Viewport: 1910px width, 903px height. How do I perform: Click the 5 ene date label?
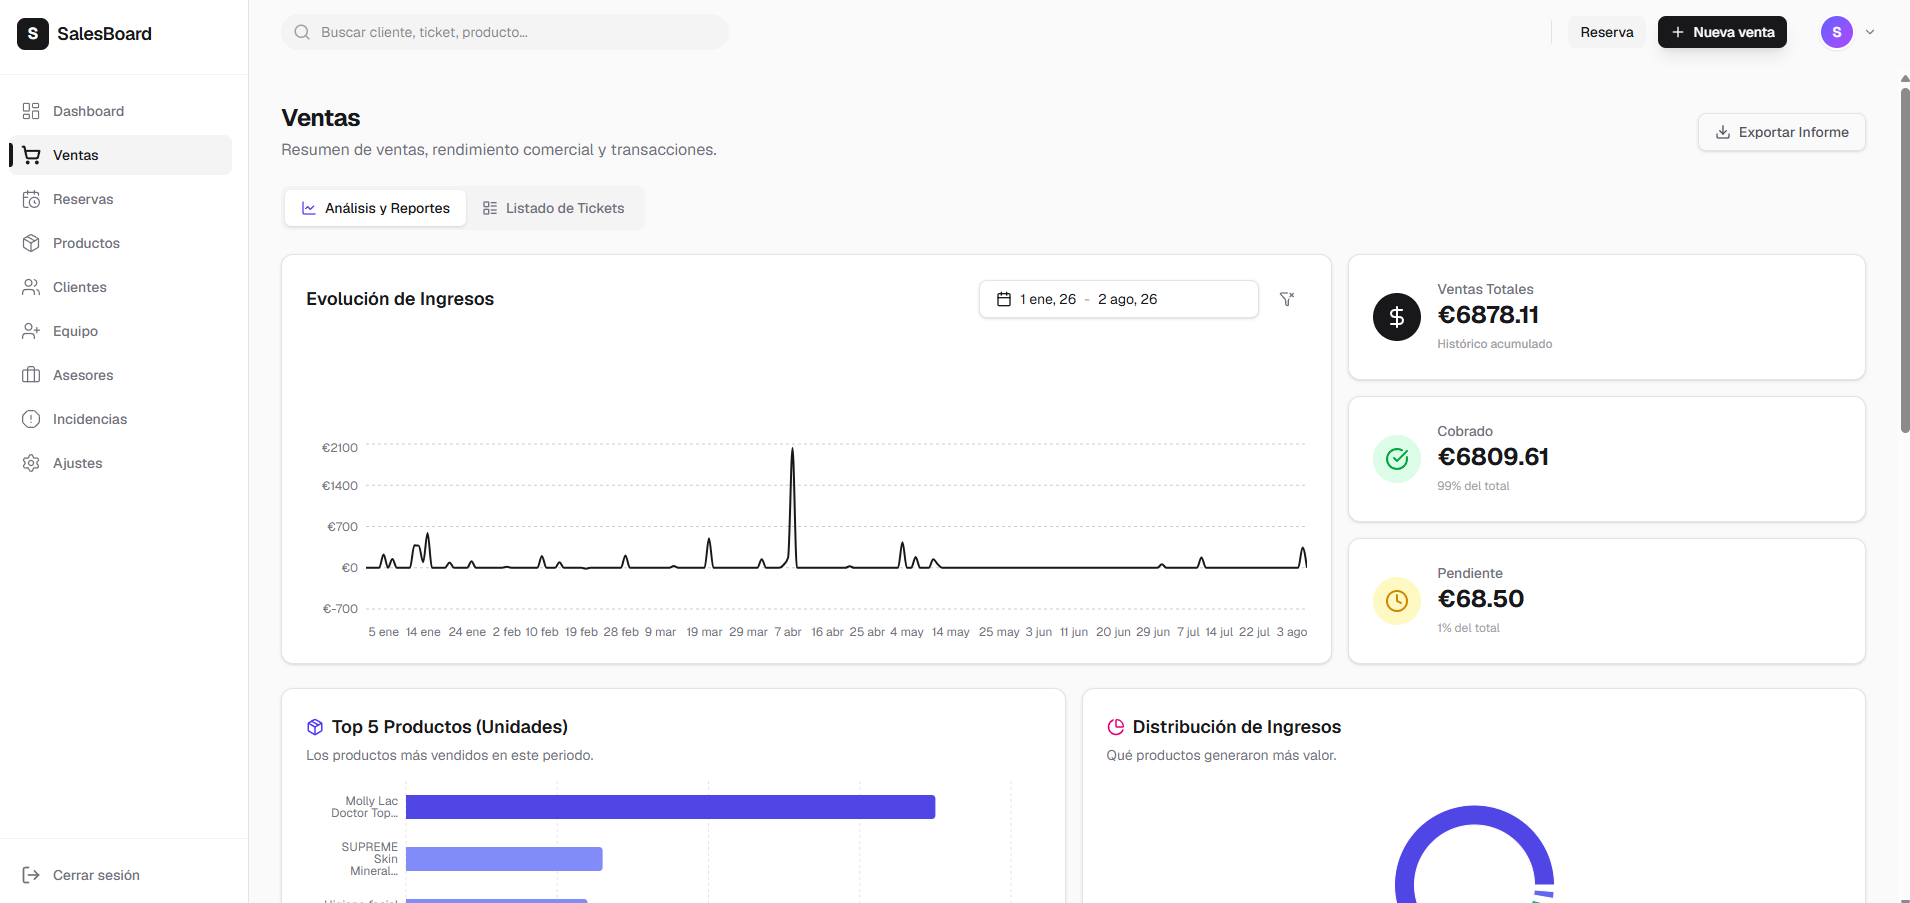[x=384, y=632]
